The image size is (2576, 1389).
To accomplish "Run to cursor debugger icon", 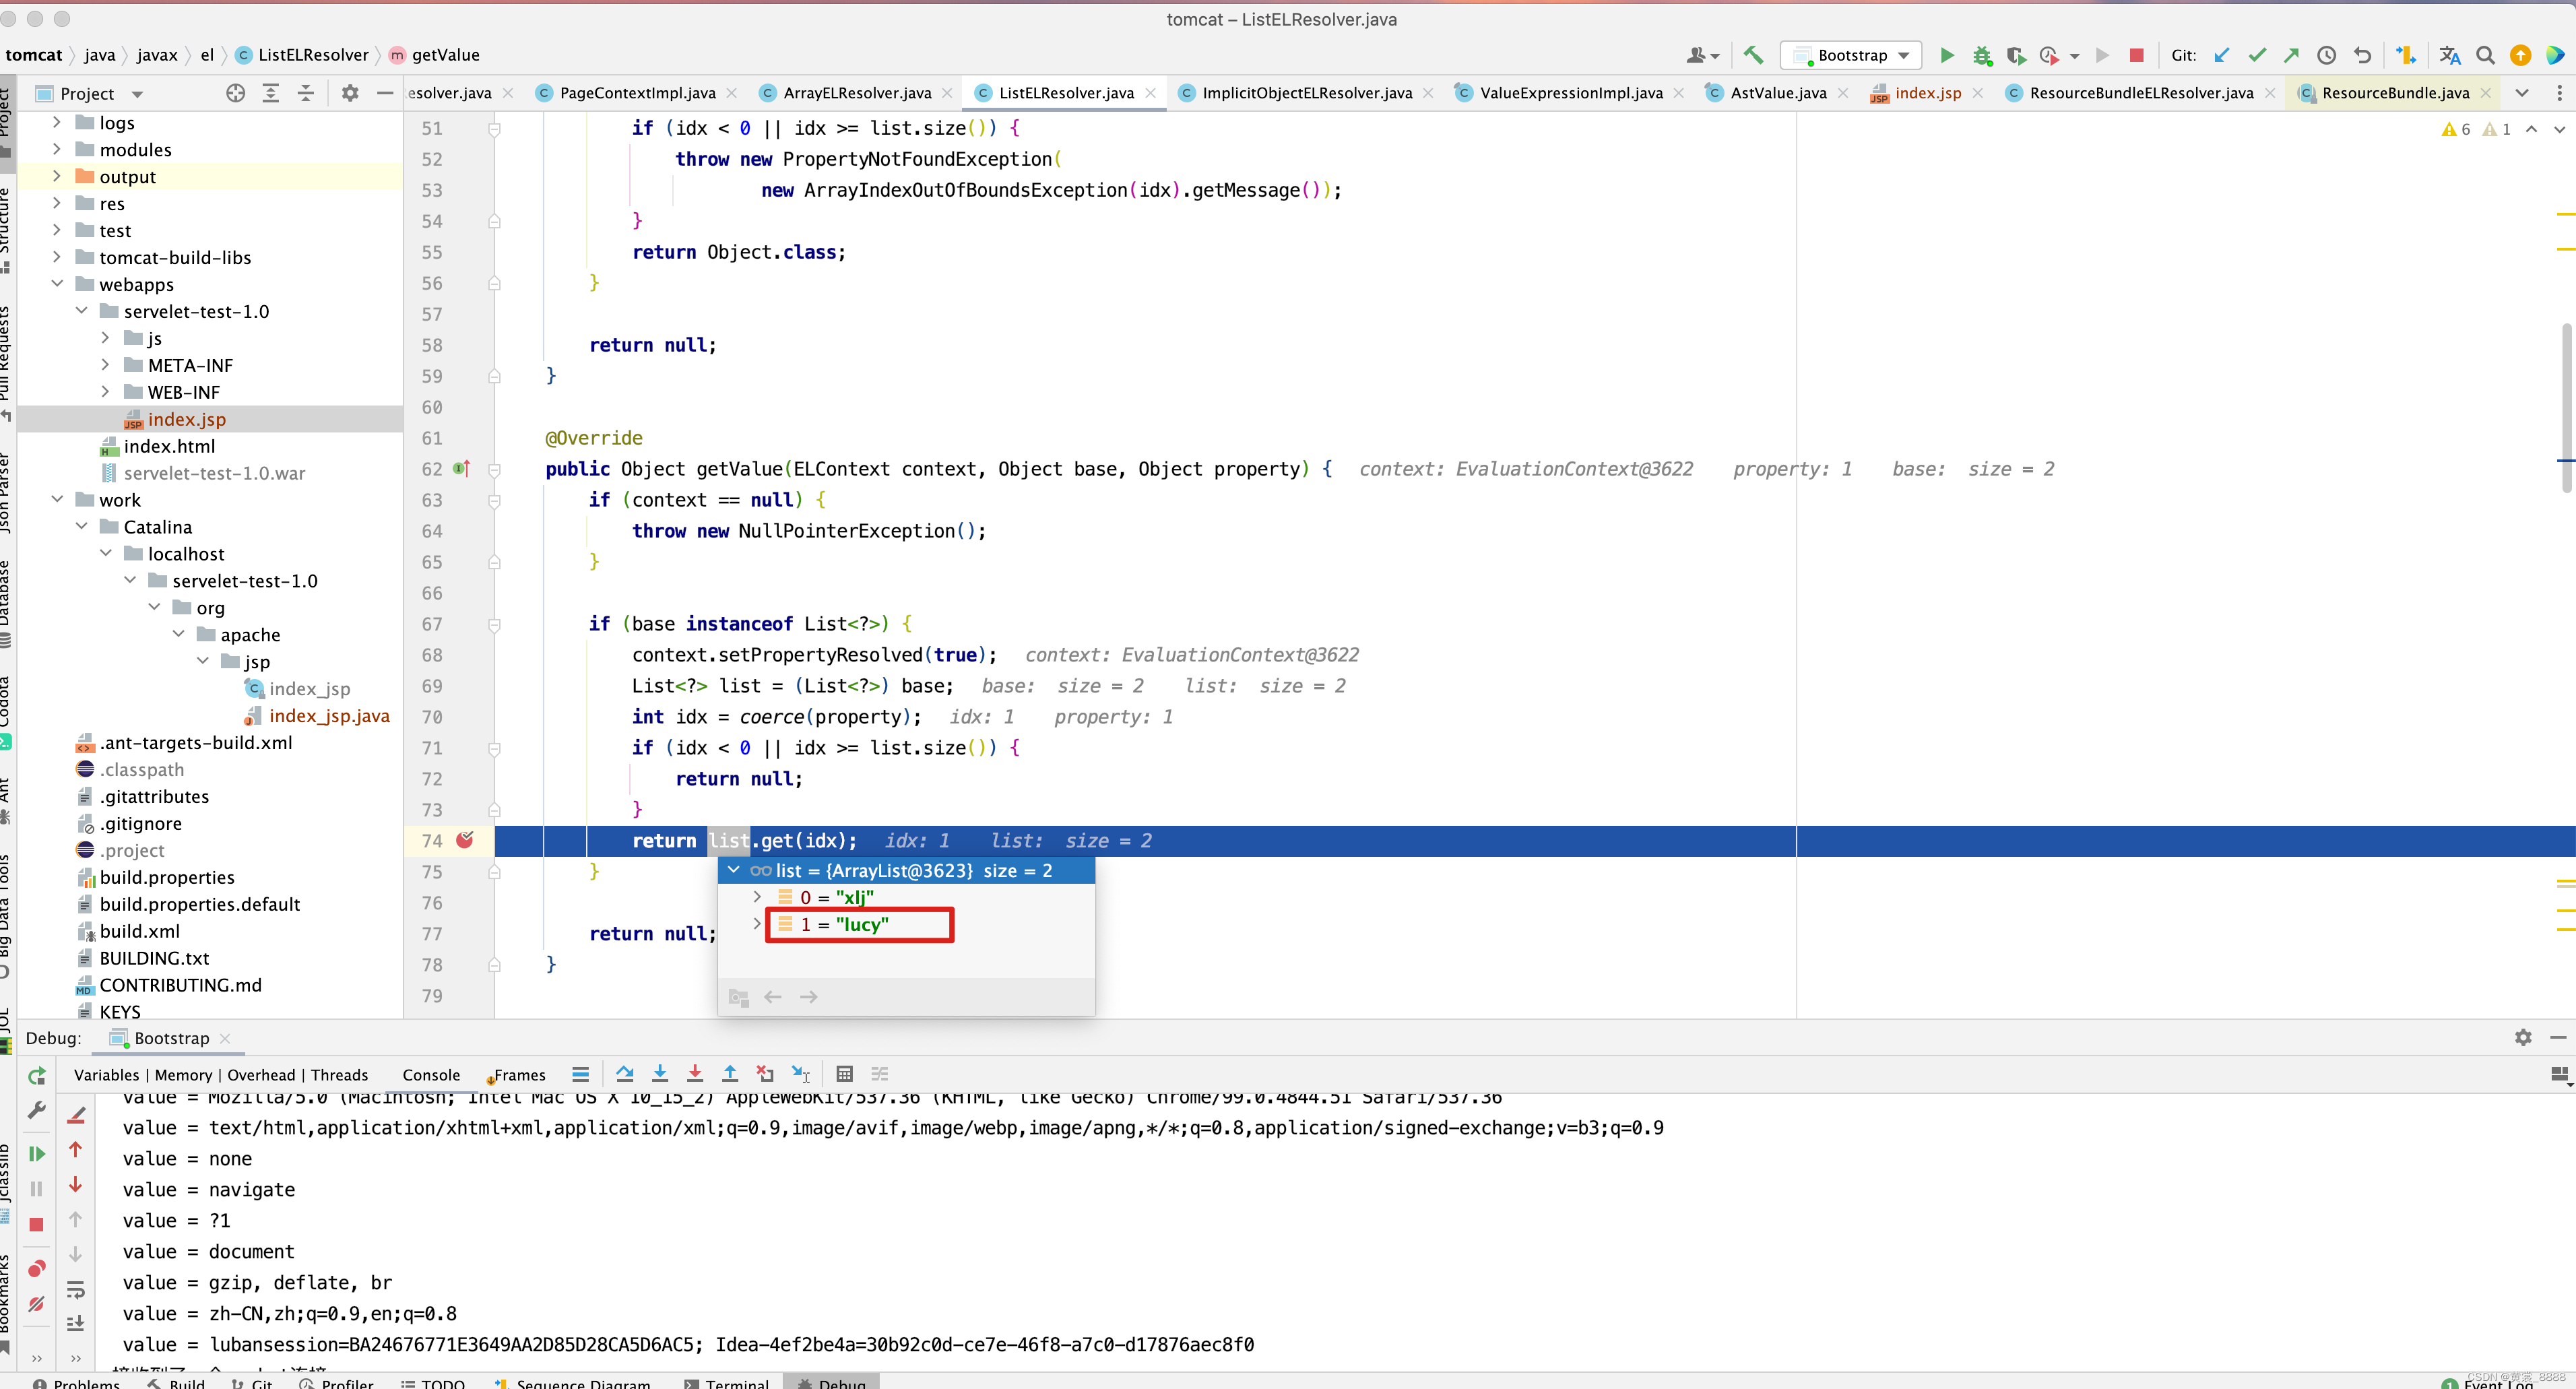I will [x=800, y=1074].
